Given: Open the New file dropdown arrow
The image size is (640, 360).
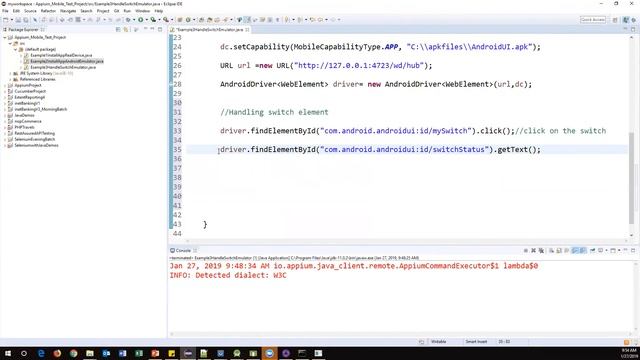Looking at the screenshot, I should pos(11,20).
